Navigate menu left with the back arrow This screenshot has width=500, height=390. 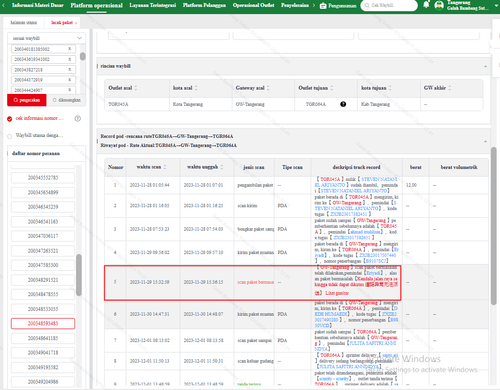[4, 5]
